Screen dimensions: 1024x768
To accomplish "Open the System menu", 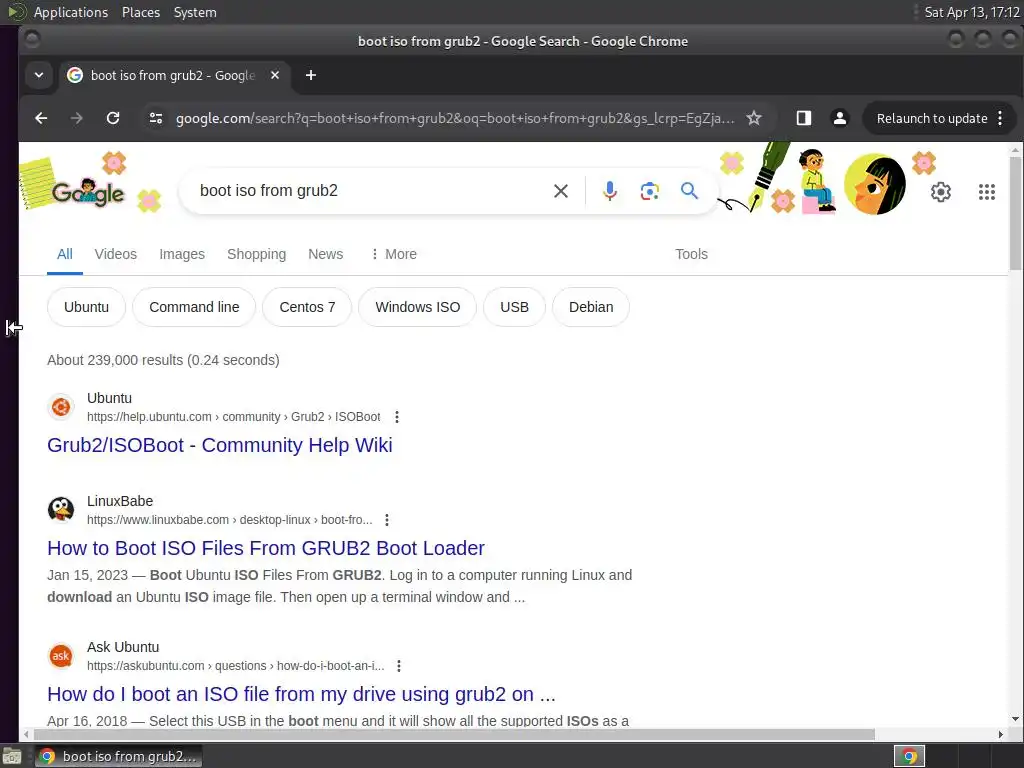I will click(x=195, y=12).
